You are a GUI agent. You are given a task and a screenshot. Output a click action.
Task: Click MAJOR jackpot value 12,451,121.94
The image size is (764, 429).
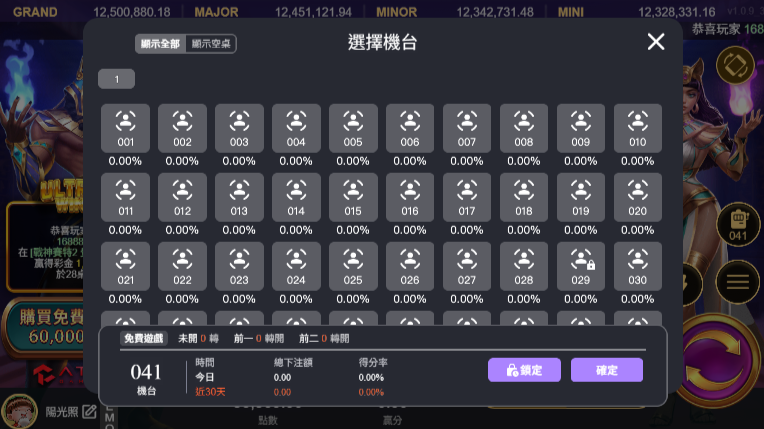tap(313, 12)
